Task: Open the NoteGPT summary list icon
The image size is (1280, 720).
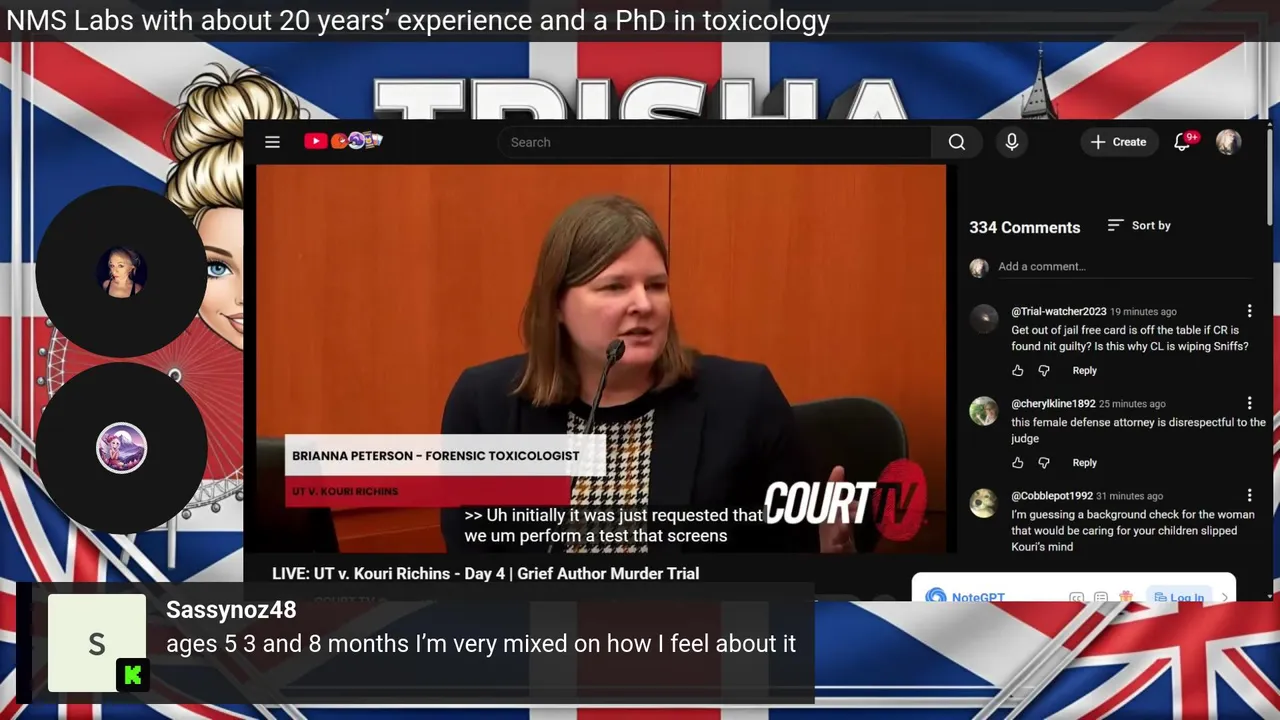Action: click(x=1101, y=597)
